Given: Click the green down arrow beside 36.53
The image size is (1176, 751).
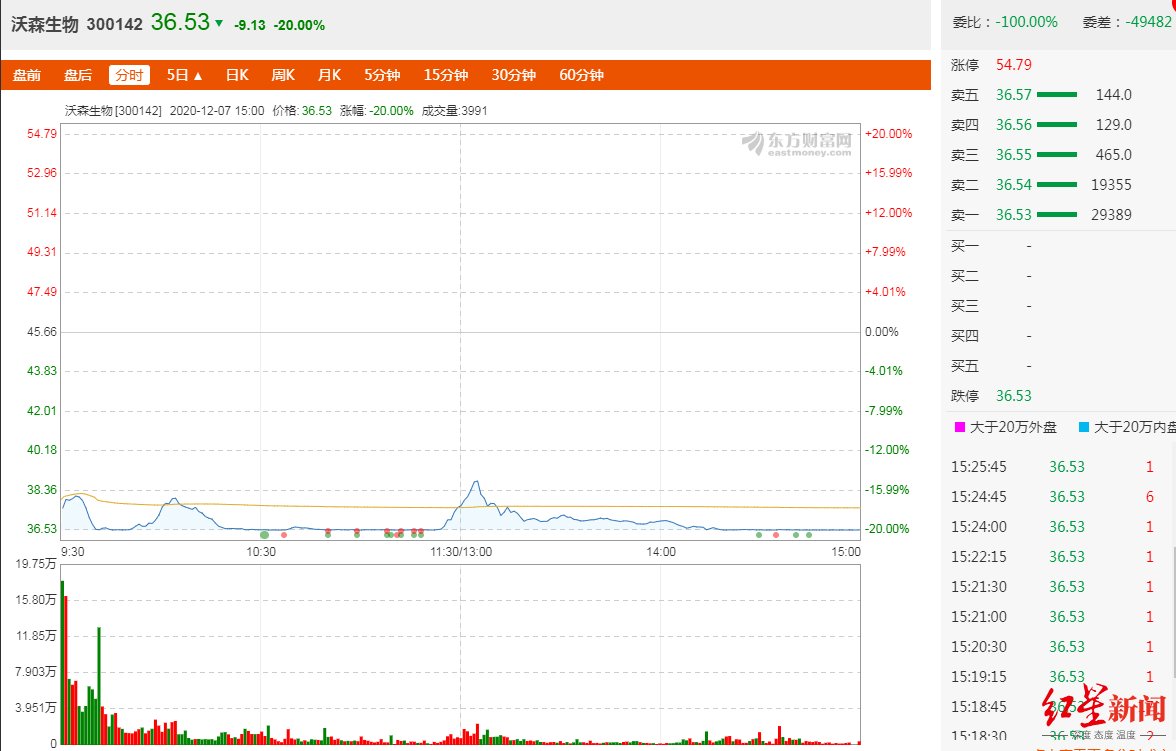Looking at the screenshot, I should [x=219, y=23].
